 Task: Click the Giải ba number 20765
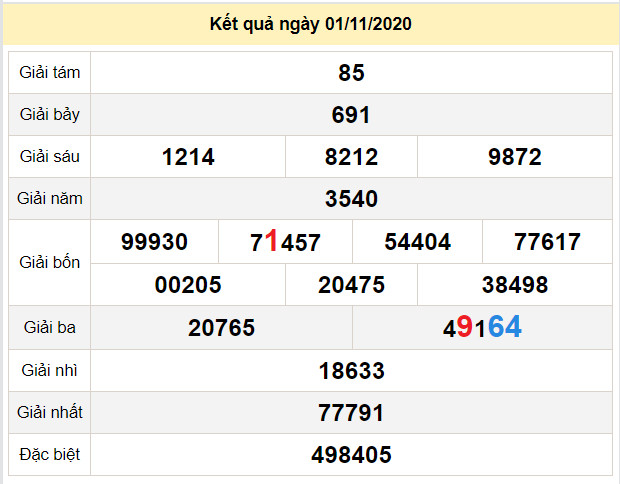(x=221, y=328)
